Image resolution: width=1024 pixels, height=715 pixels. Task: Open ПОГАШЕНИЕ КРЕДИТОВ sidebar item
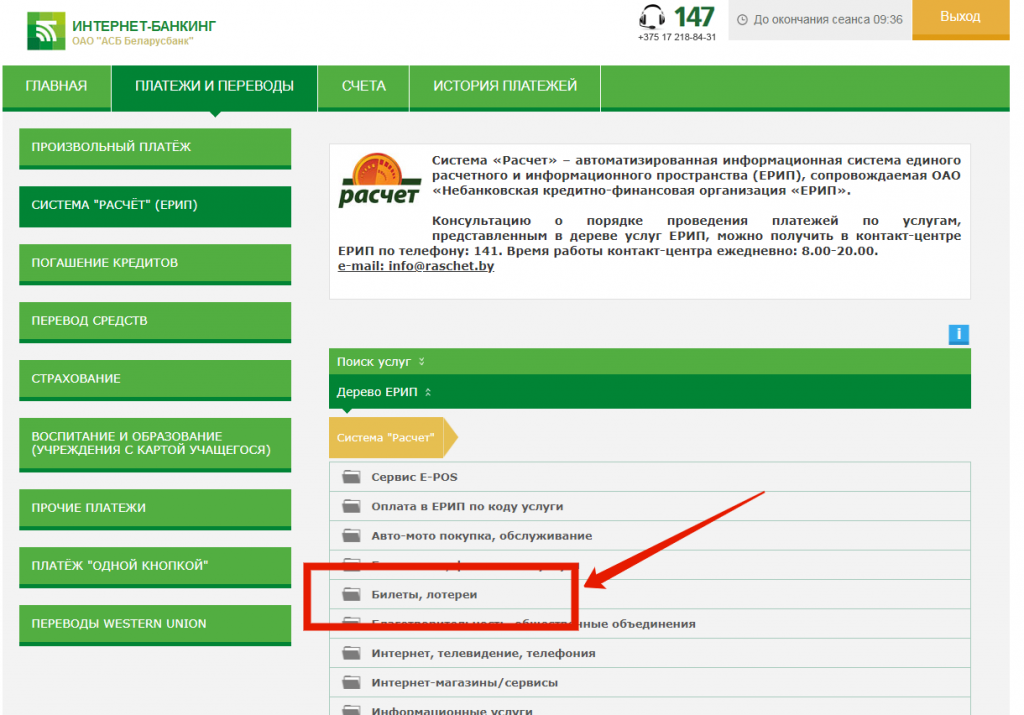[x=155, y=264]
